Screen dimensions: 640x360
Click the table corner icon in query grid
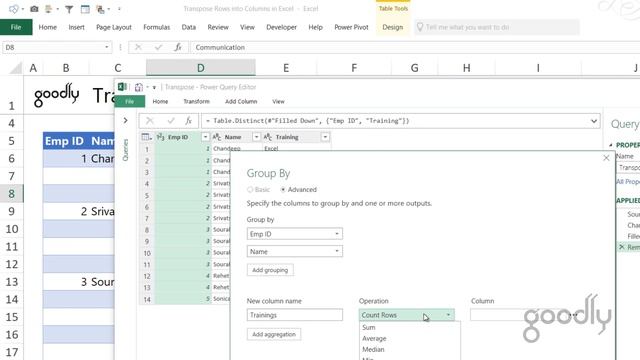coord(146,137)
